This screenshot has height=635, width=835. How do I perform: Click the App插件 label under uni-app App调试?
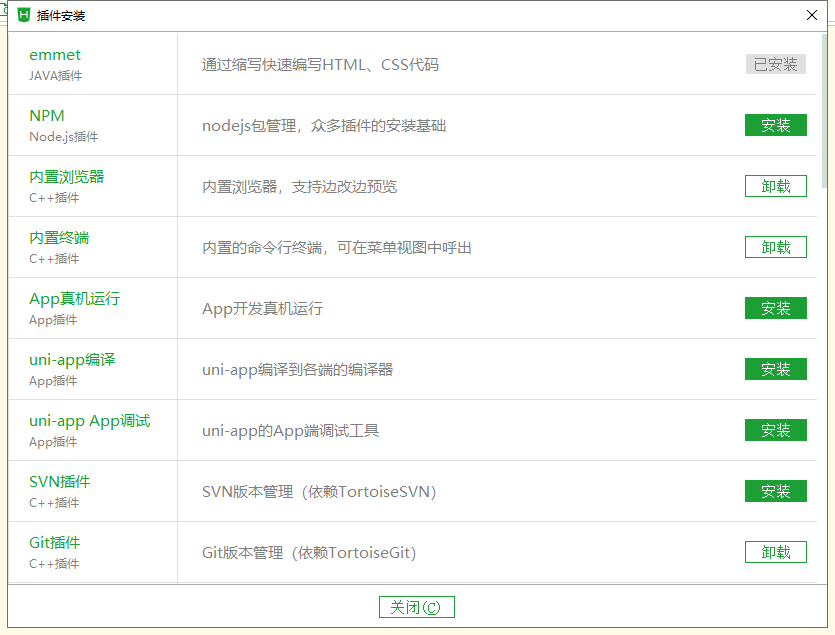point(53,442)
